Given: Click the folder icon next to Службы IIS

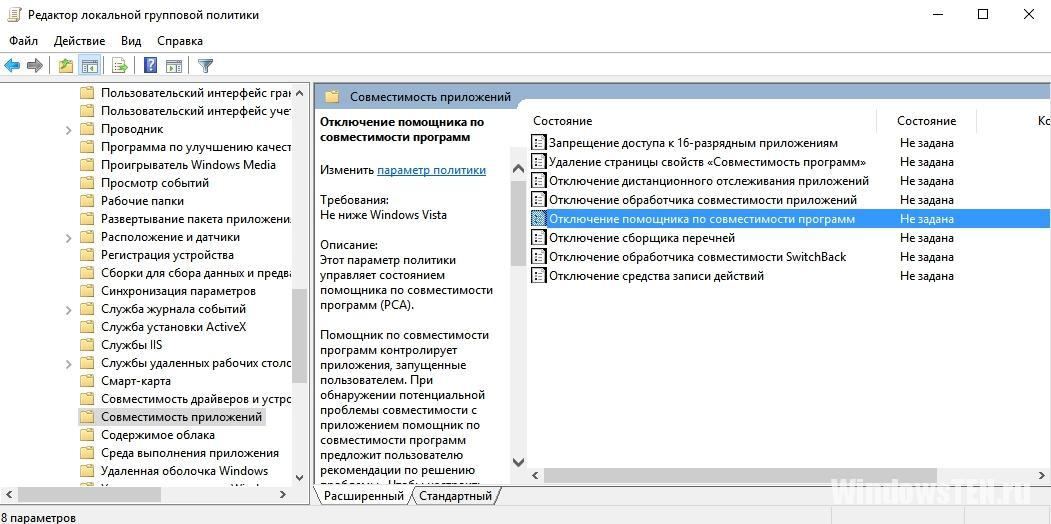Looking at the screenshot, I should [86, 345].
